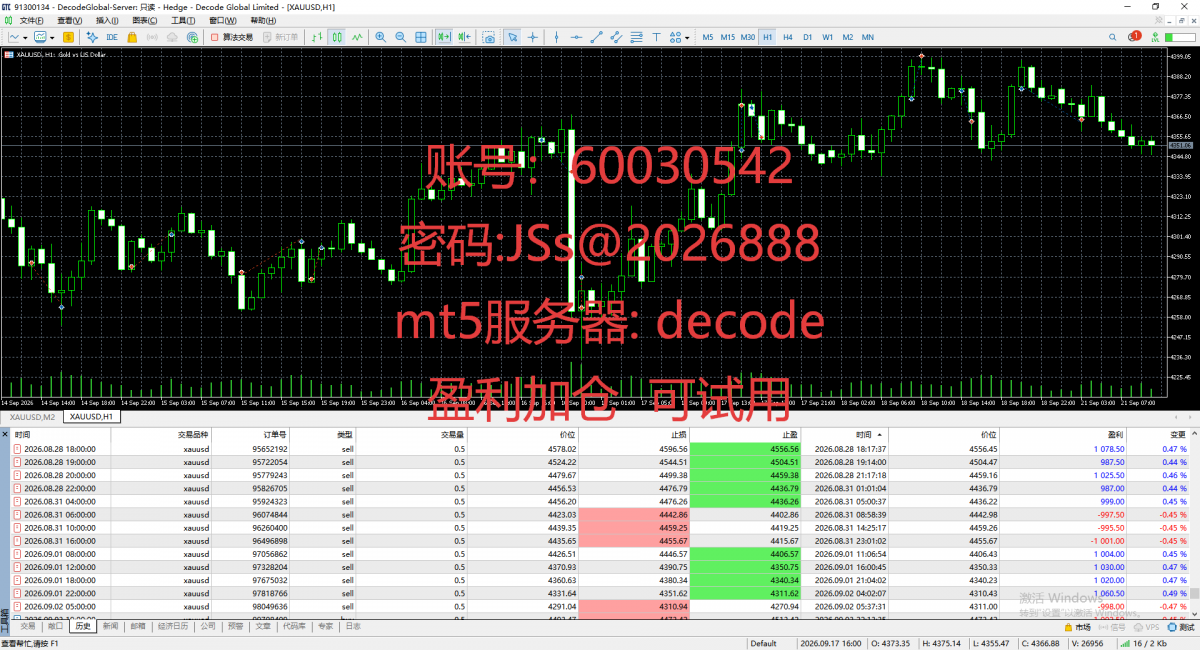Select the Fibonacci retracement tool
This screenshot has height=650, width=1200.
pyautogui.click(x=637, y=37)
